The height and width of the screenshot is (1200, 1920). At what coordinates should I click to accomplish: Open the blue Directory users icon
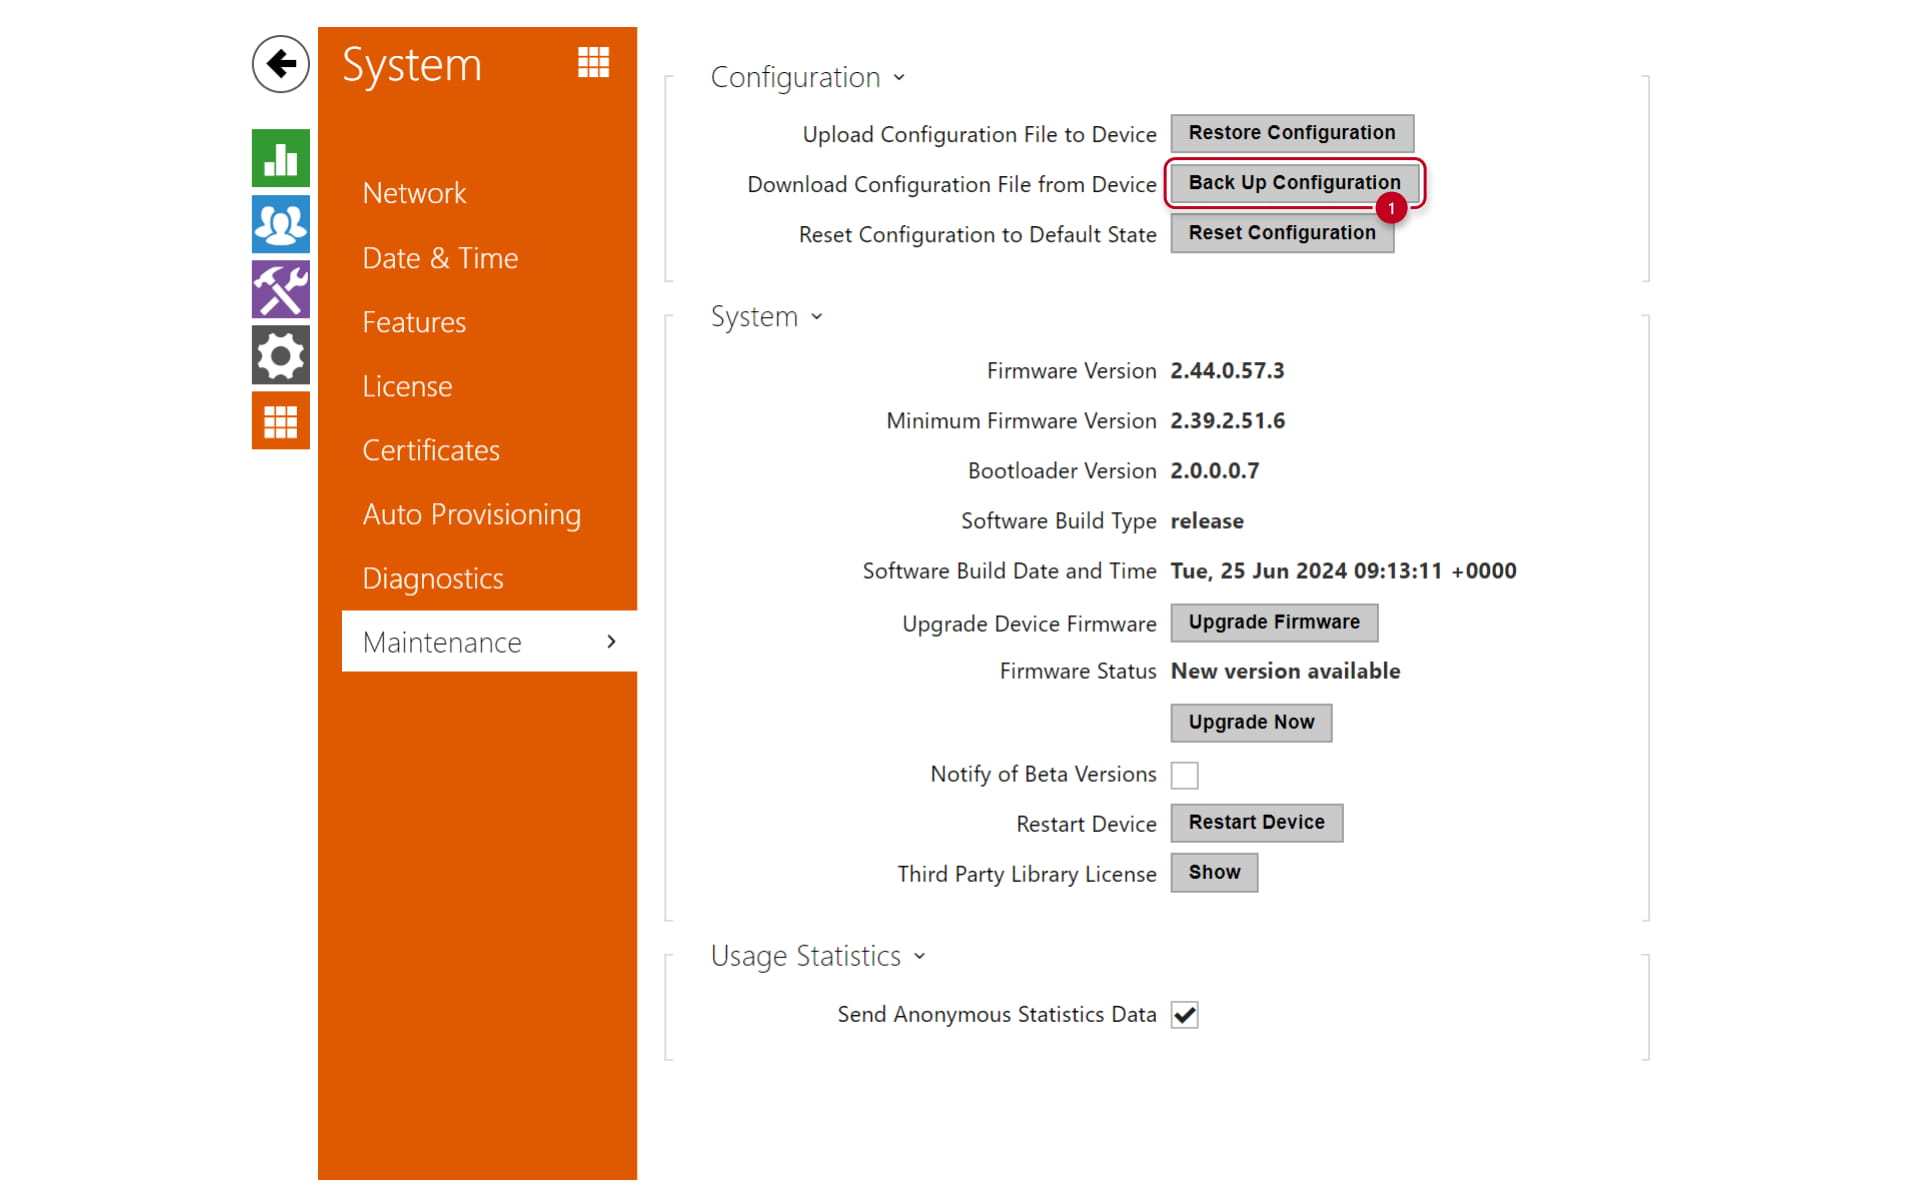280,224
